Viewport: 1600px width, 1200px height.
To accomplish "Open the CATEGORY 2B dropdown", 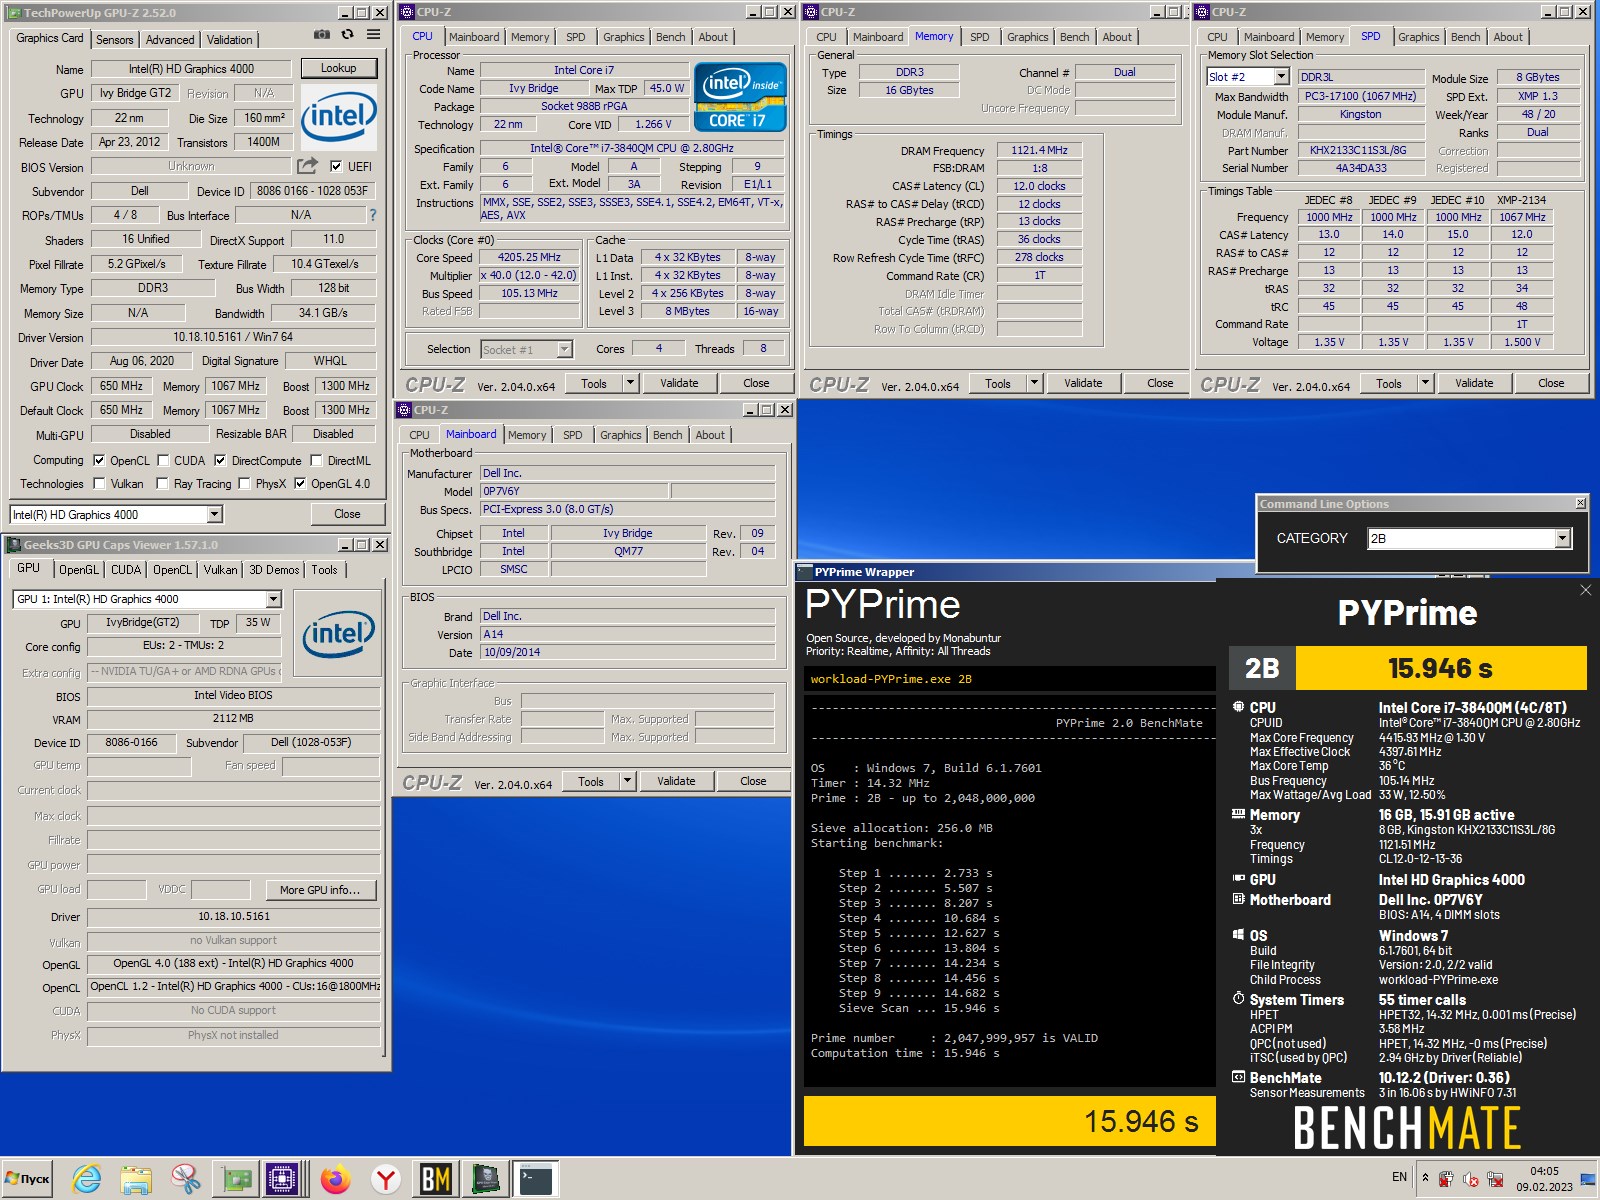I will (1562, 539).
